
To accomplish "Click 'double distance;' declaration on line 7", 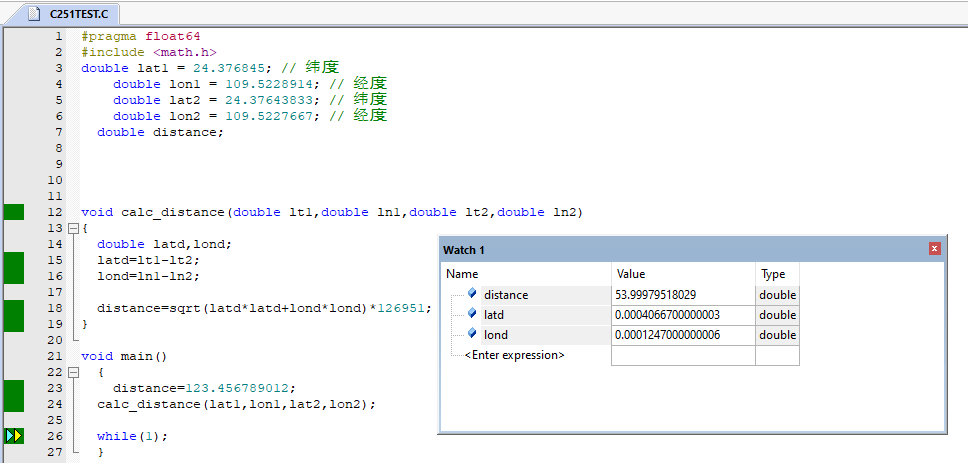I will 161,132.
